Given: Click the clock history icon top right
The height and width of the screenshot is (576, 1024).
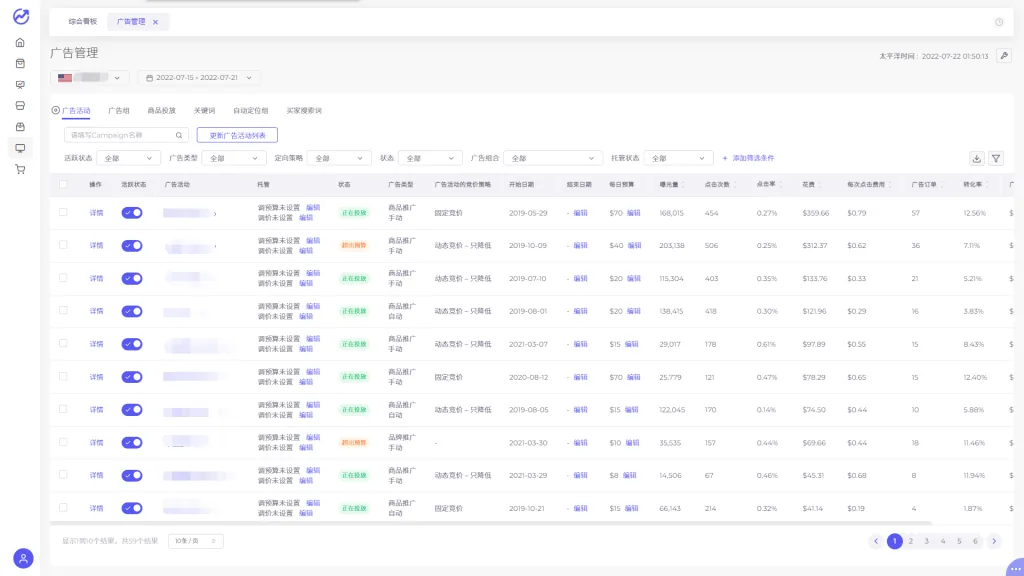Looking at the screenshot, I should pos(999,22).
